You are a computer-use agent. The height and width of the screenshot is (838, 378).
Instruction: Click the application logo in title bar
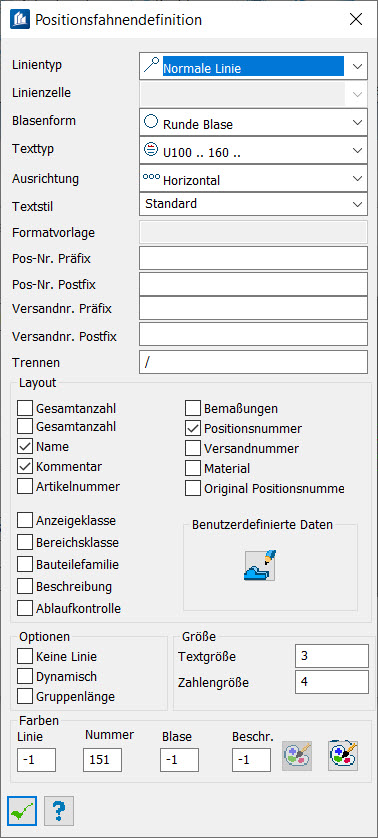[x=20, y=20]
